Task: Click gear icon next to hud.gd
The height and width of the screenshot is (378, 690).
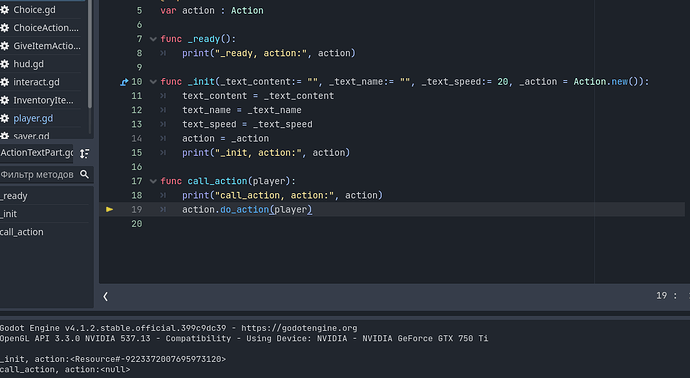Action: 4,64
